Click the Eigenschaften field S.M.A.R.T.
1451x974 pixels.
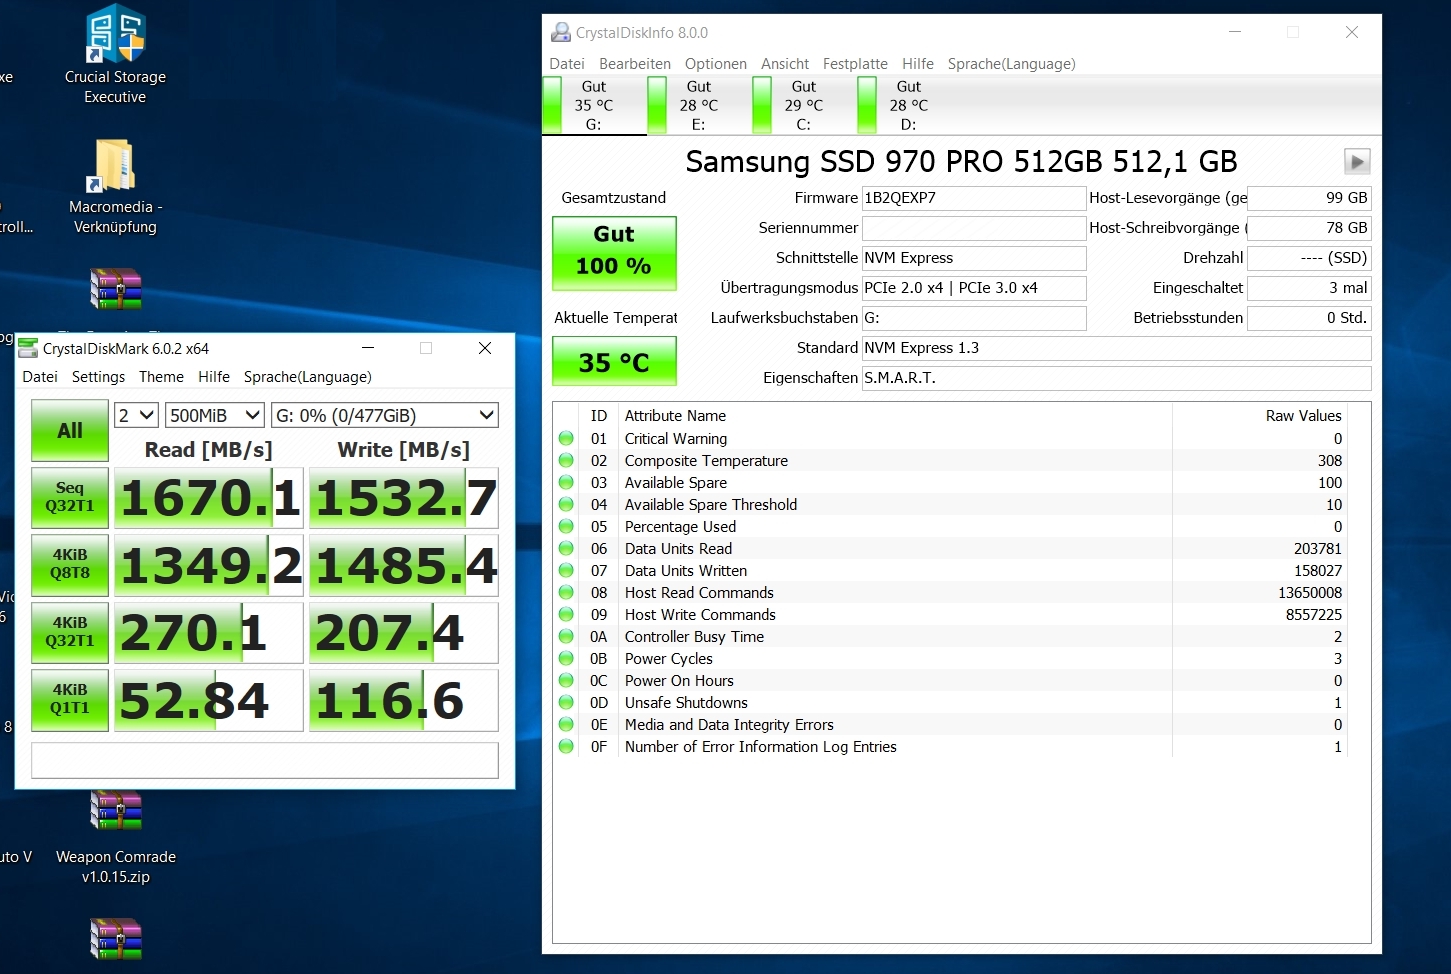click(x=1116, y=378)
